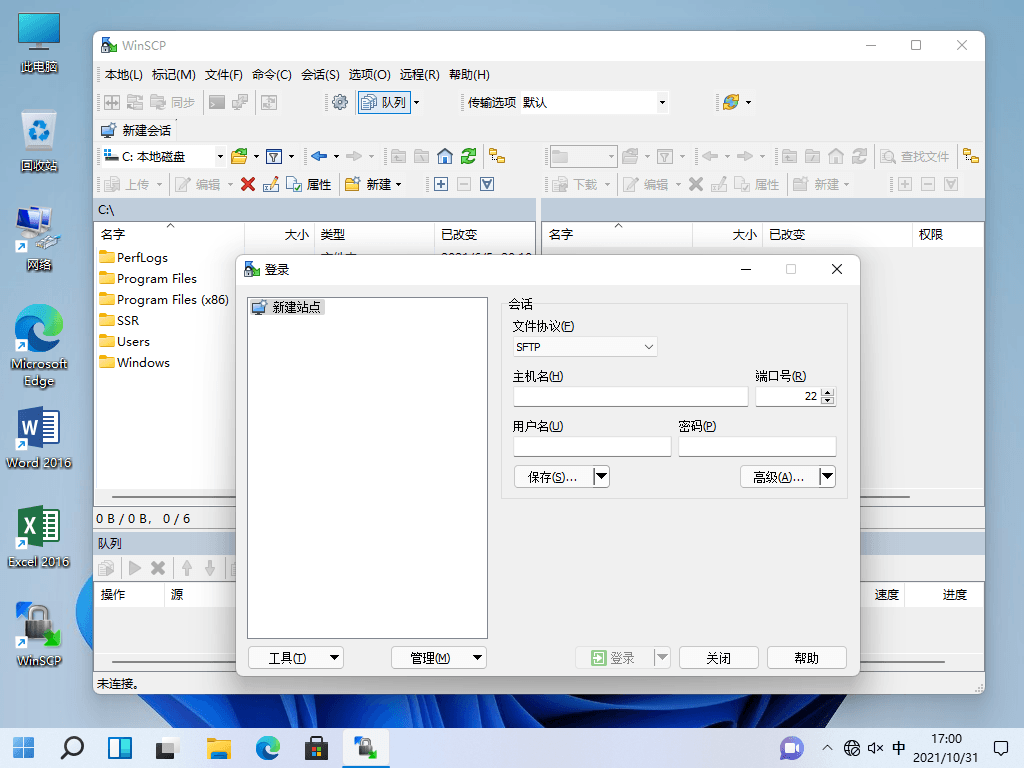Open the console terminal toolbar icon
Viewport: 1024px width, 768px height.
tap(217, 103)
